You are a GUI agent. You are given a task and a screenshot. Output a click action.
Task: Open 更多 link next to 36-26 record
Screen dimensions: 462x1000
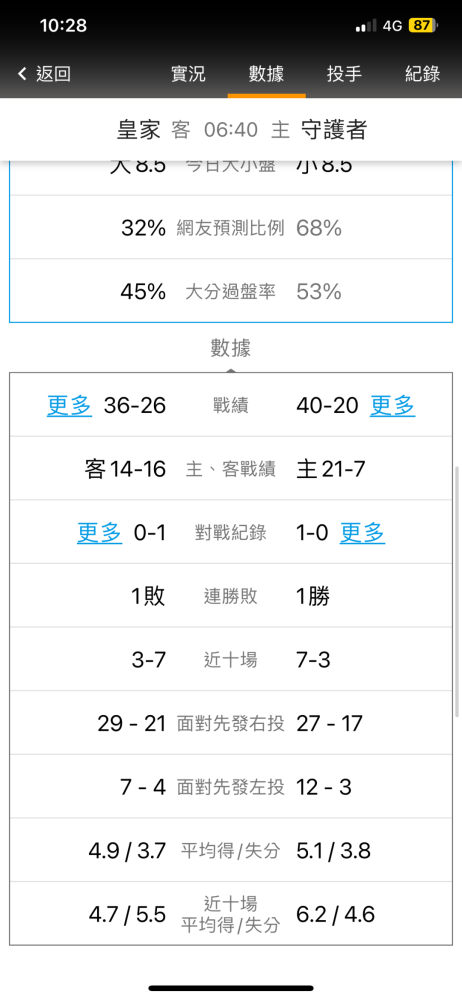[70, 406]
